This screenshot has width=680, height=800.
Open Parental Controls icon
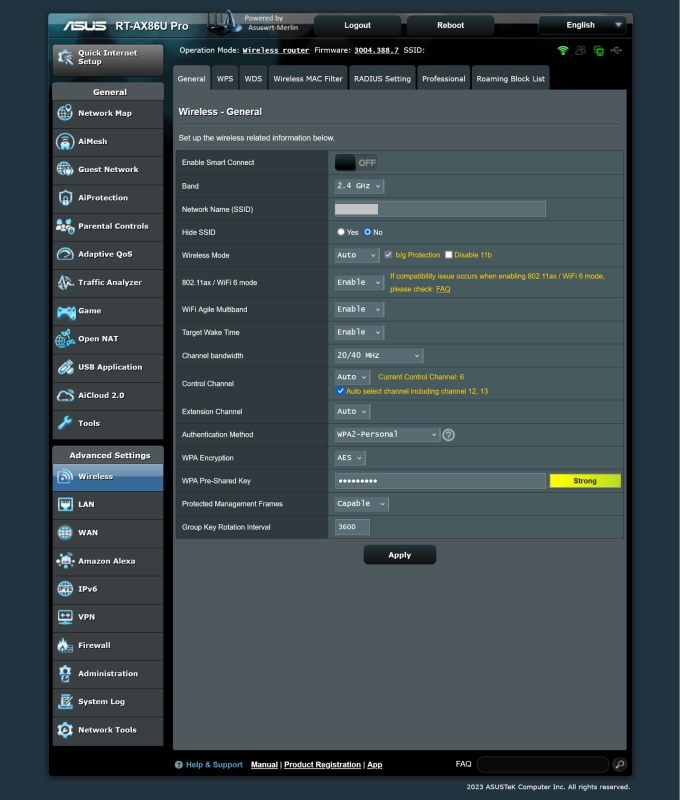pos(65,226)
